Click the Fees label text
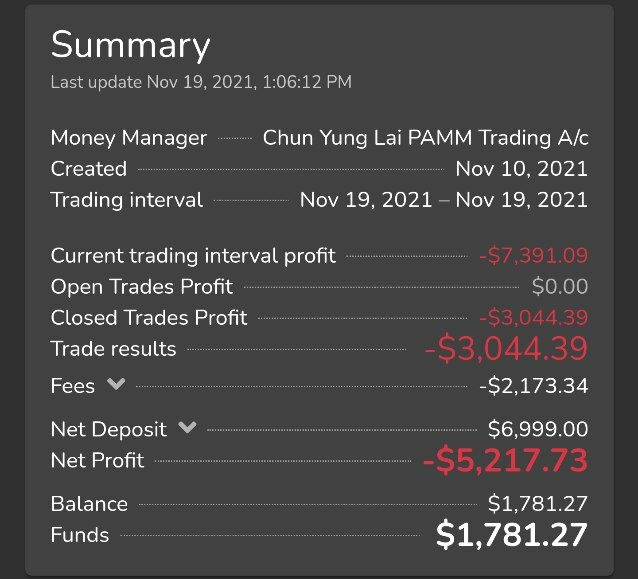Viewport: 638px width, 579px height. (x=73, y=386)
